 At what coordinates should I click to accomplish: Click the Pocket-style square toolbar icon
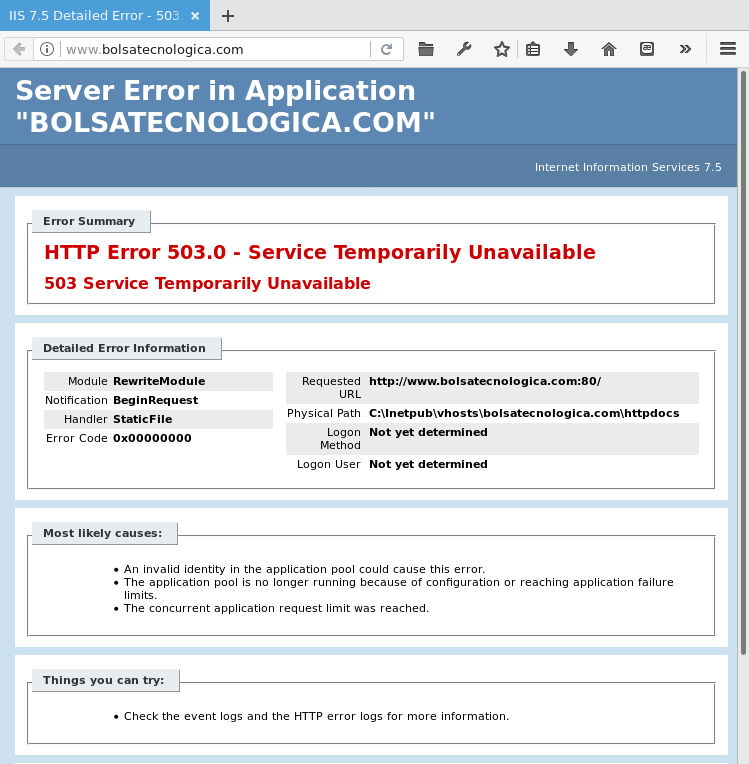coord(647,49)
